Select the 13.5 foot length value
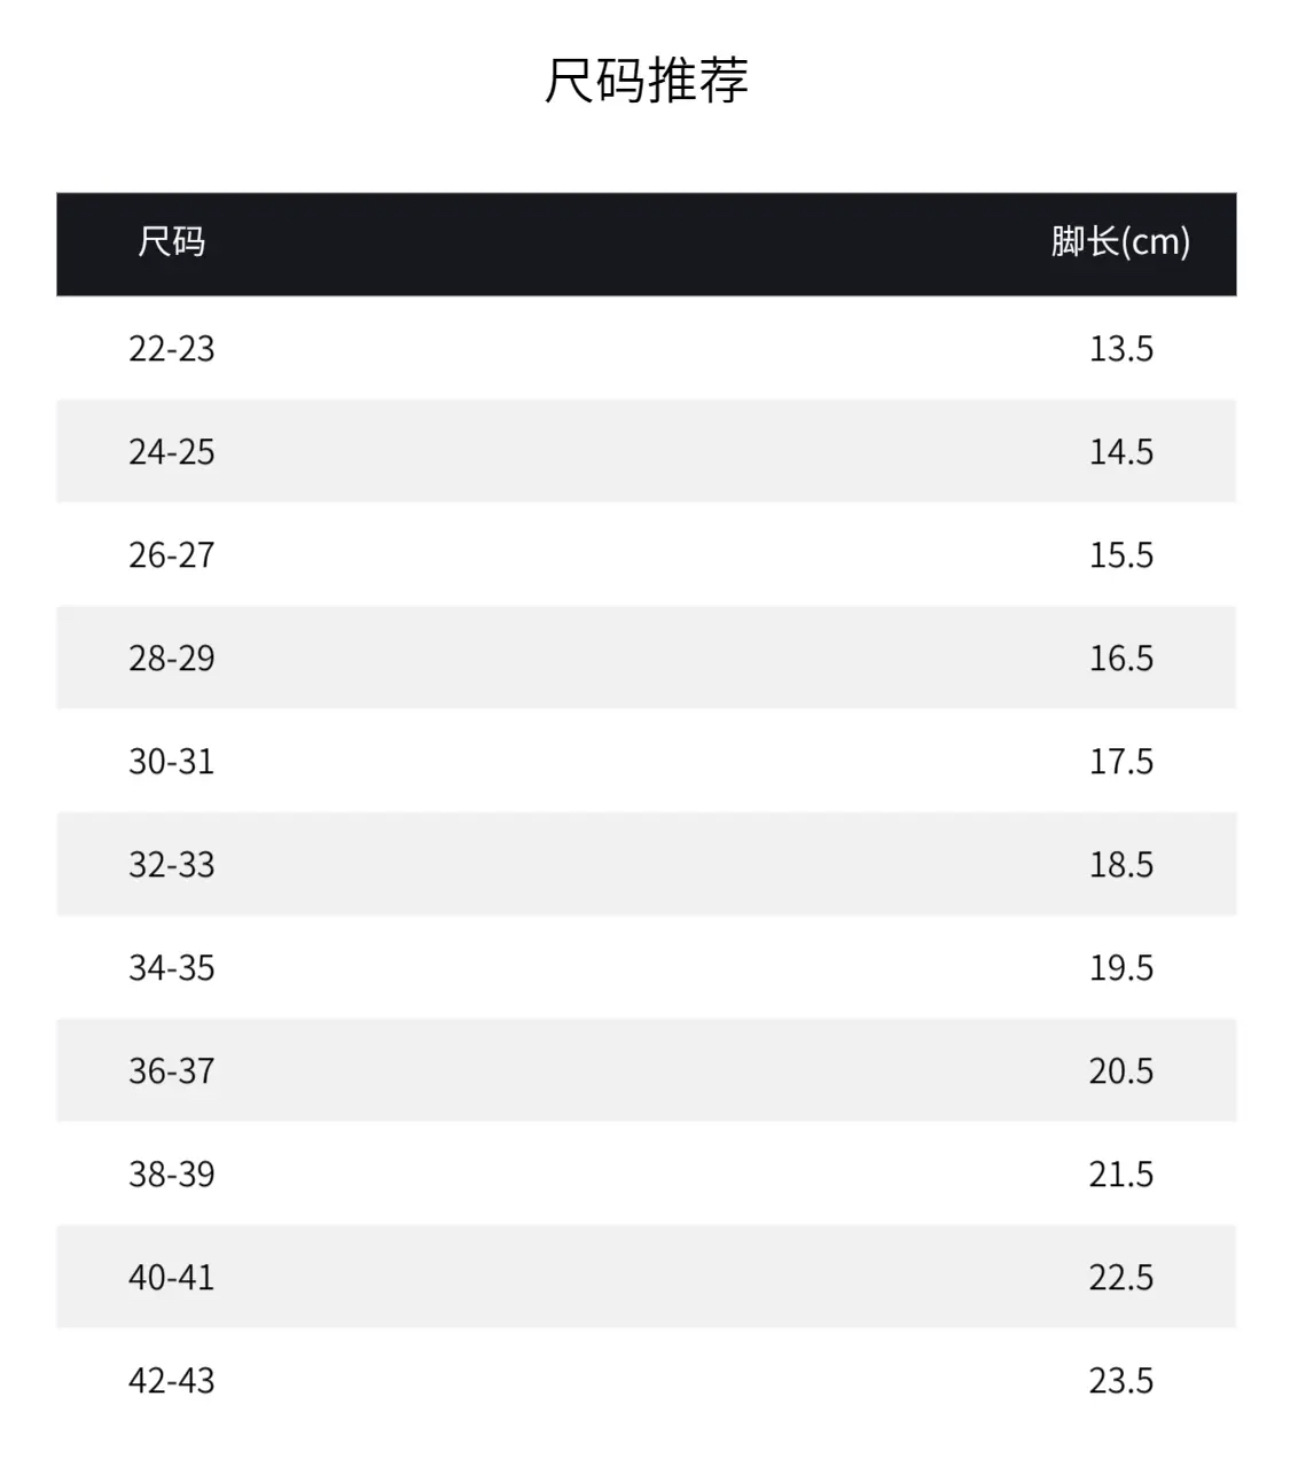1290x1484 pixels. [1121, 349]
